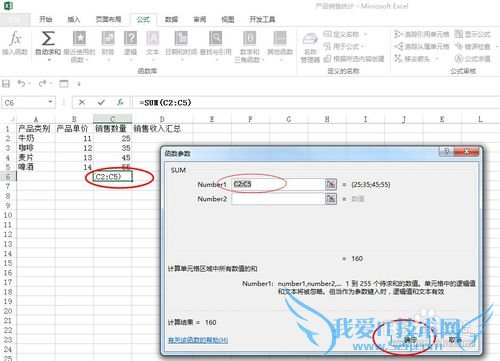Open Recently Used functions (最近使用的函数)
Screen dimensions: 500x361
(79, 46)
